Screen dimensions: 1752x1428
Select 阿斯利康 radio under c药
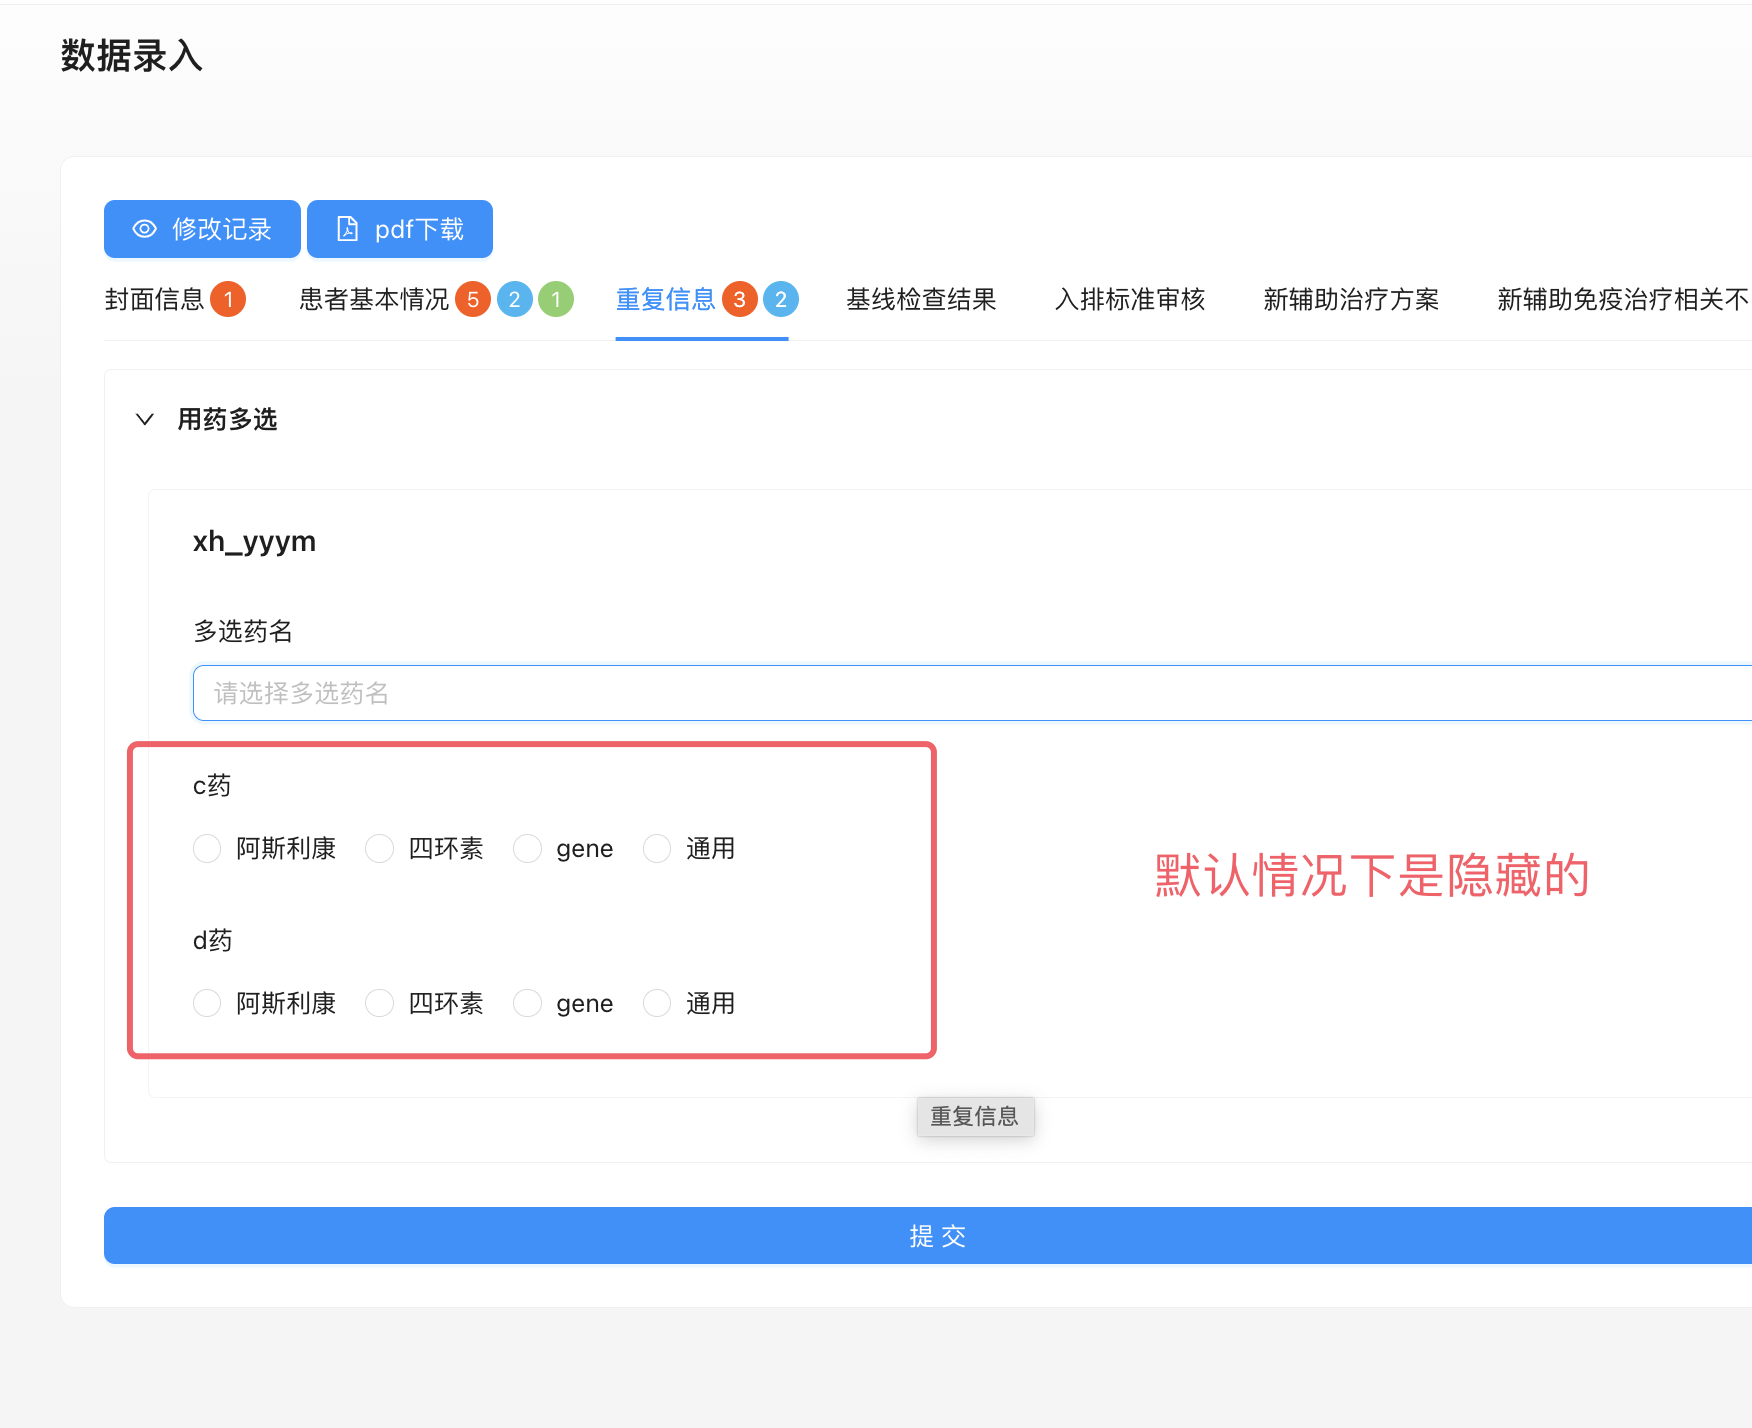tap(207, 848)
